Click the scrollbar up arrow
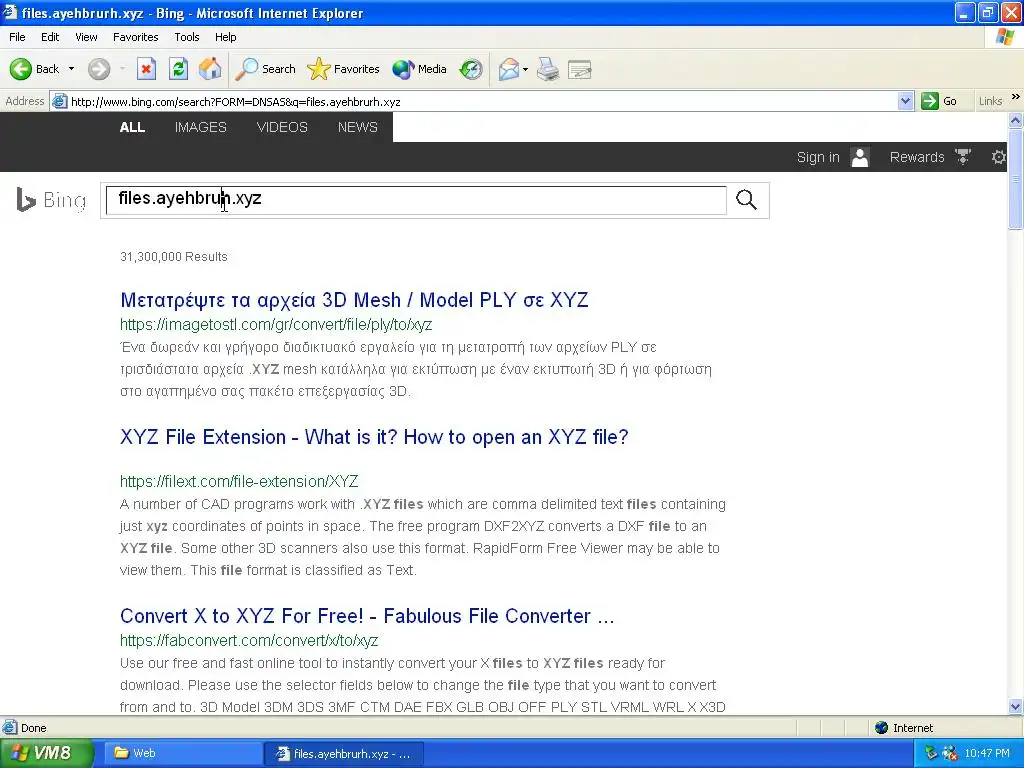Viewport: 1024px width, 768px height. 1016,120
